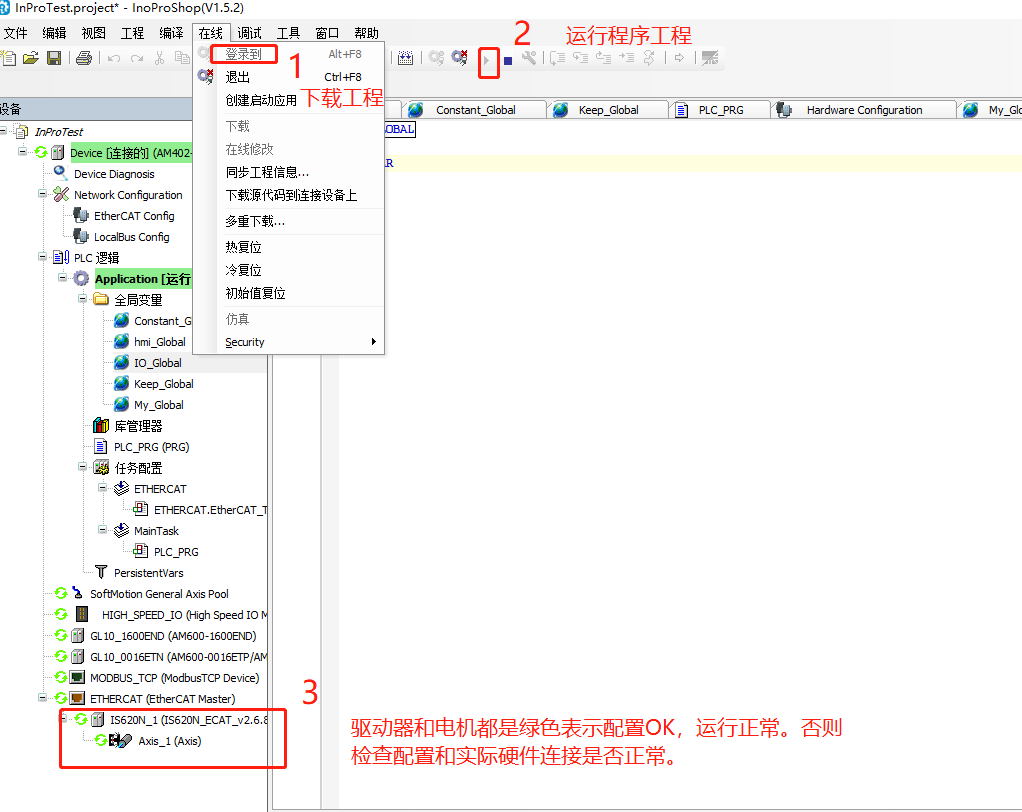This screenshot has height=812, width=1022.
Task: Click the Copy icon on the toolbar
Action: coord(182,57)
